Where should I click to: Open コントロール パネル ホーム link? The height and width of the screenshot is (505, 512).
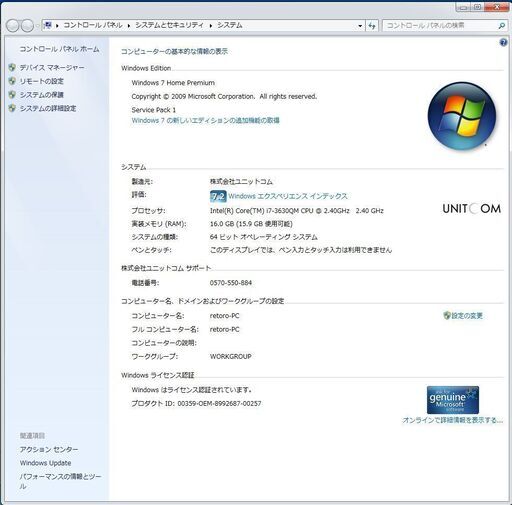[x=59, y=49]
